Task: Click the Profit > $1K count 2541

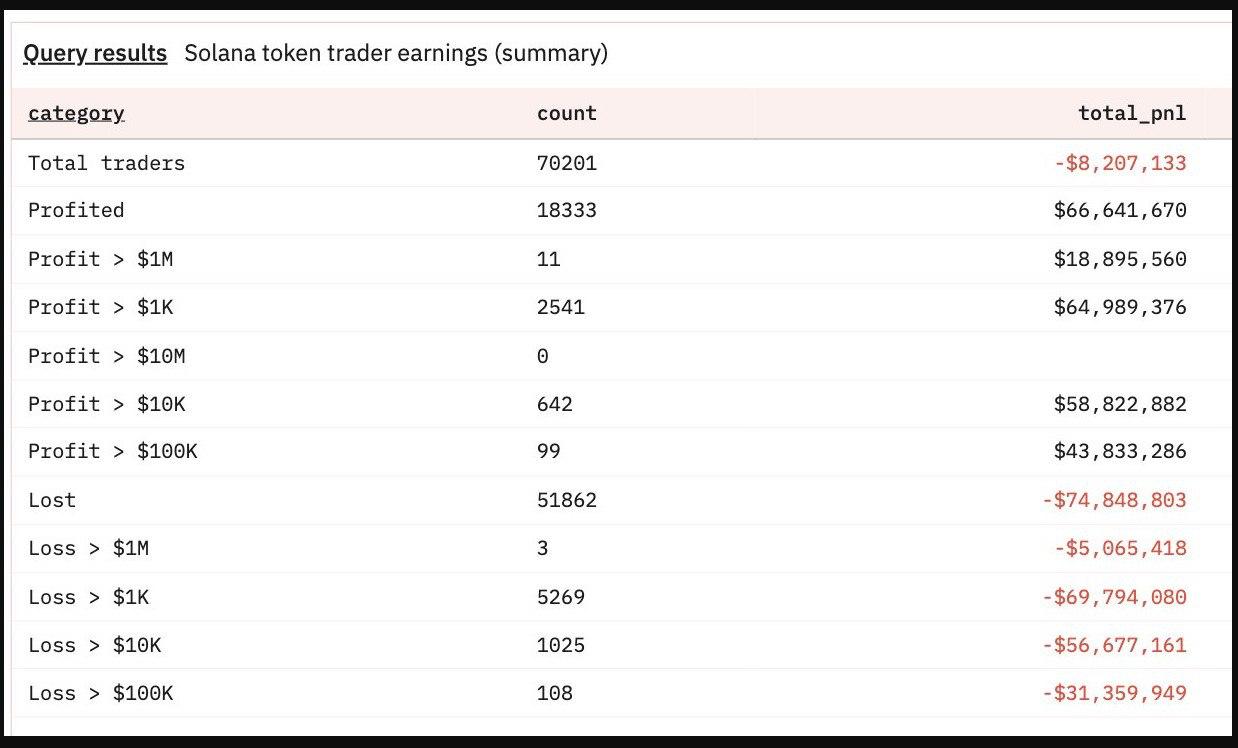Action: pos(561,307)
